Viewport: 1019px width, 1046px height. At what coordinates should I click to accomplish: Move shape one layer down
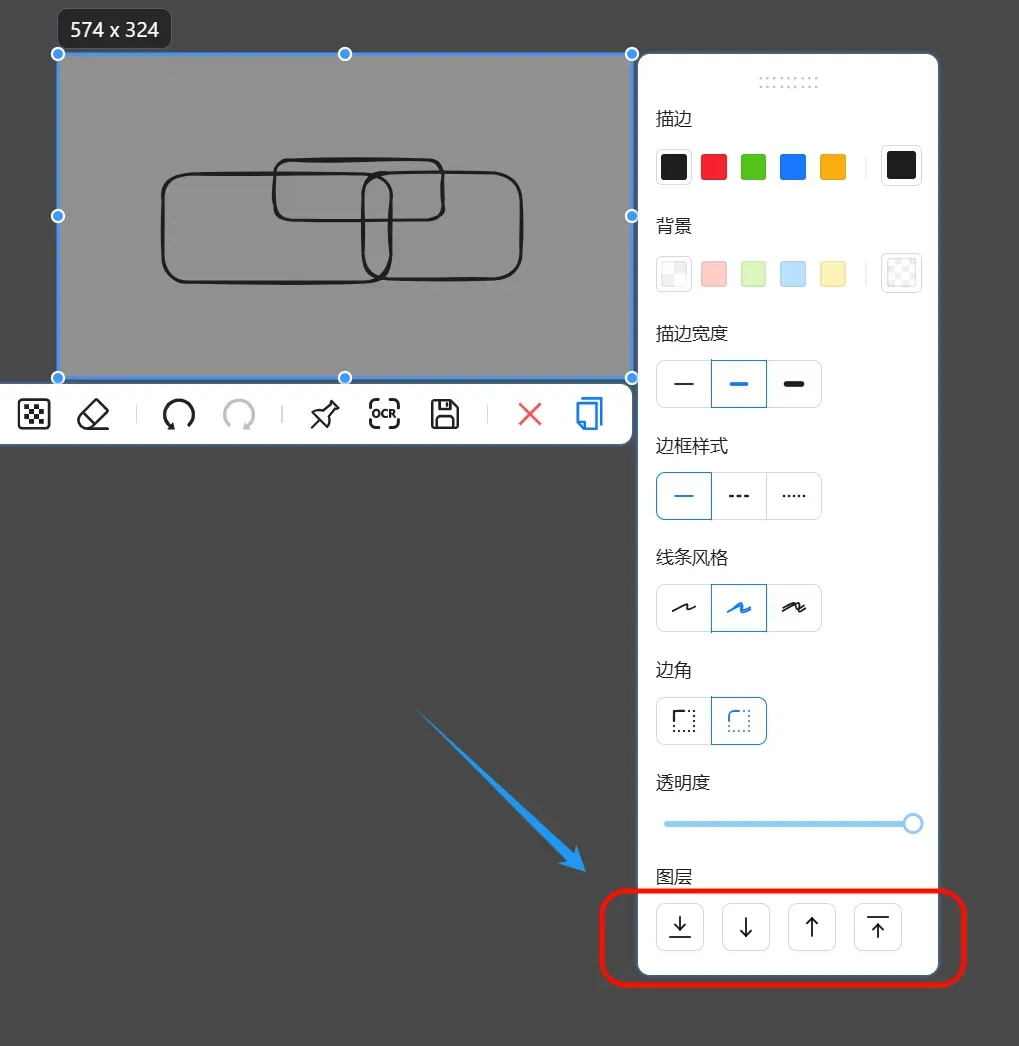click(746, 927)
